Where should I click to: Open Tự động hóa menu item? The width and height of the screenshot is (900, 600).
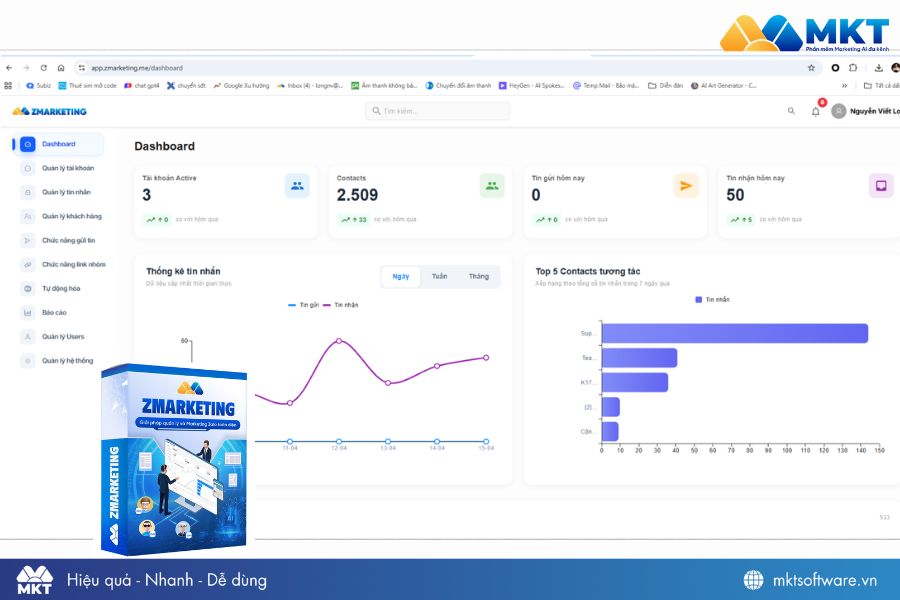61,289
